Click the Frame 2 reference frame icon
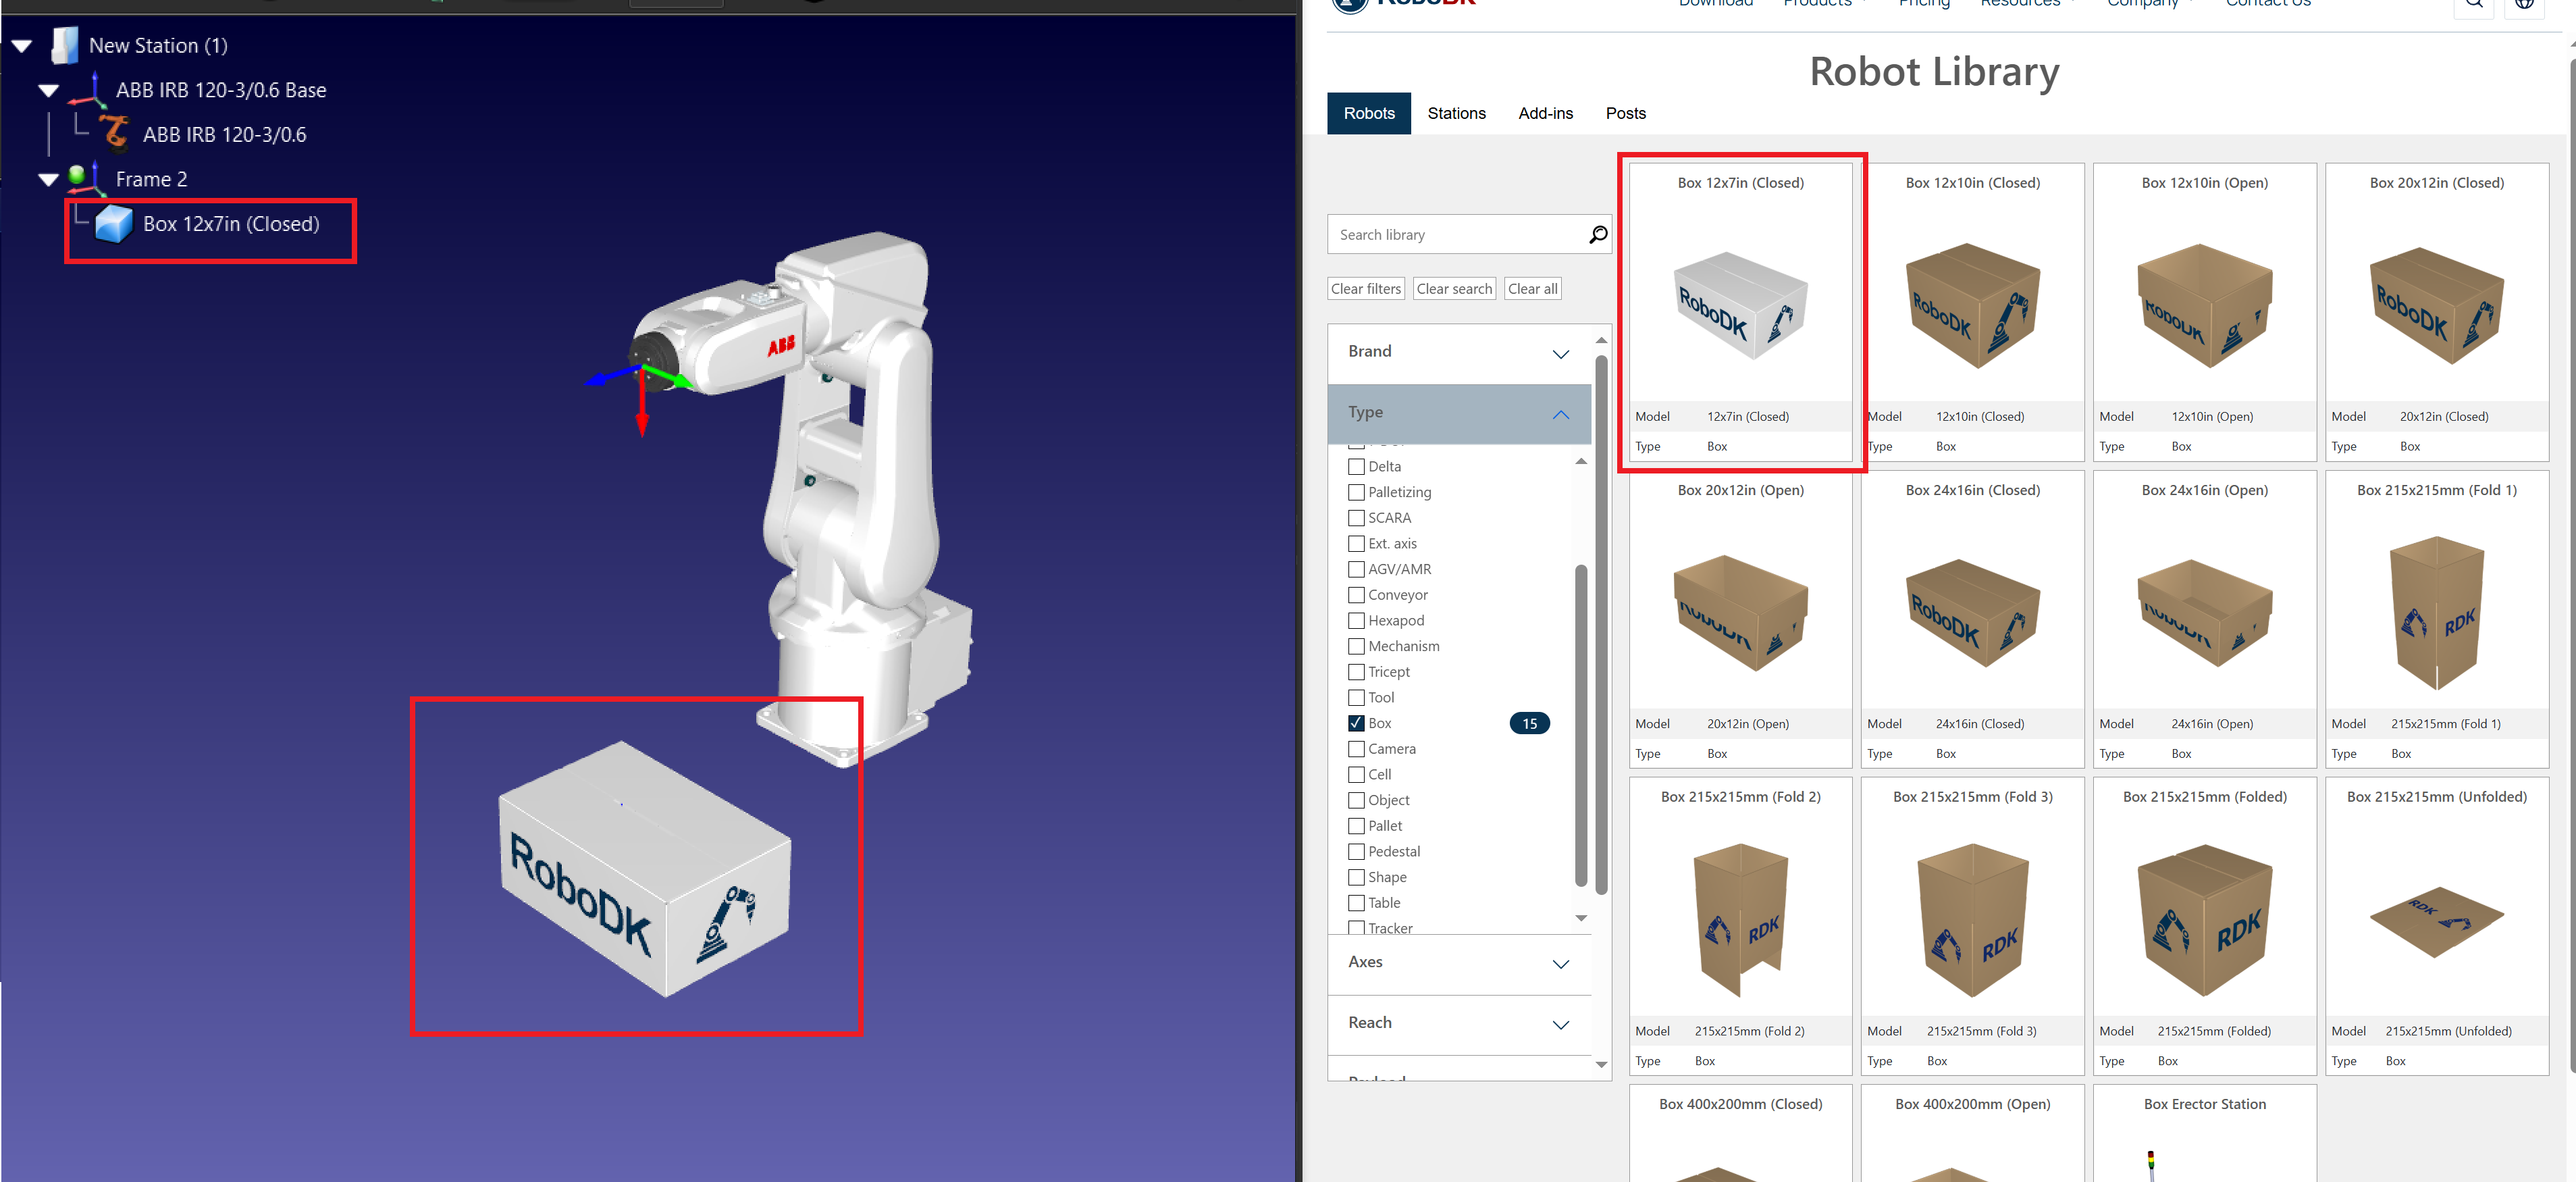Viewport: 2576px width, 1182px height. (84, 178)
